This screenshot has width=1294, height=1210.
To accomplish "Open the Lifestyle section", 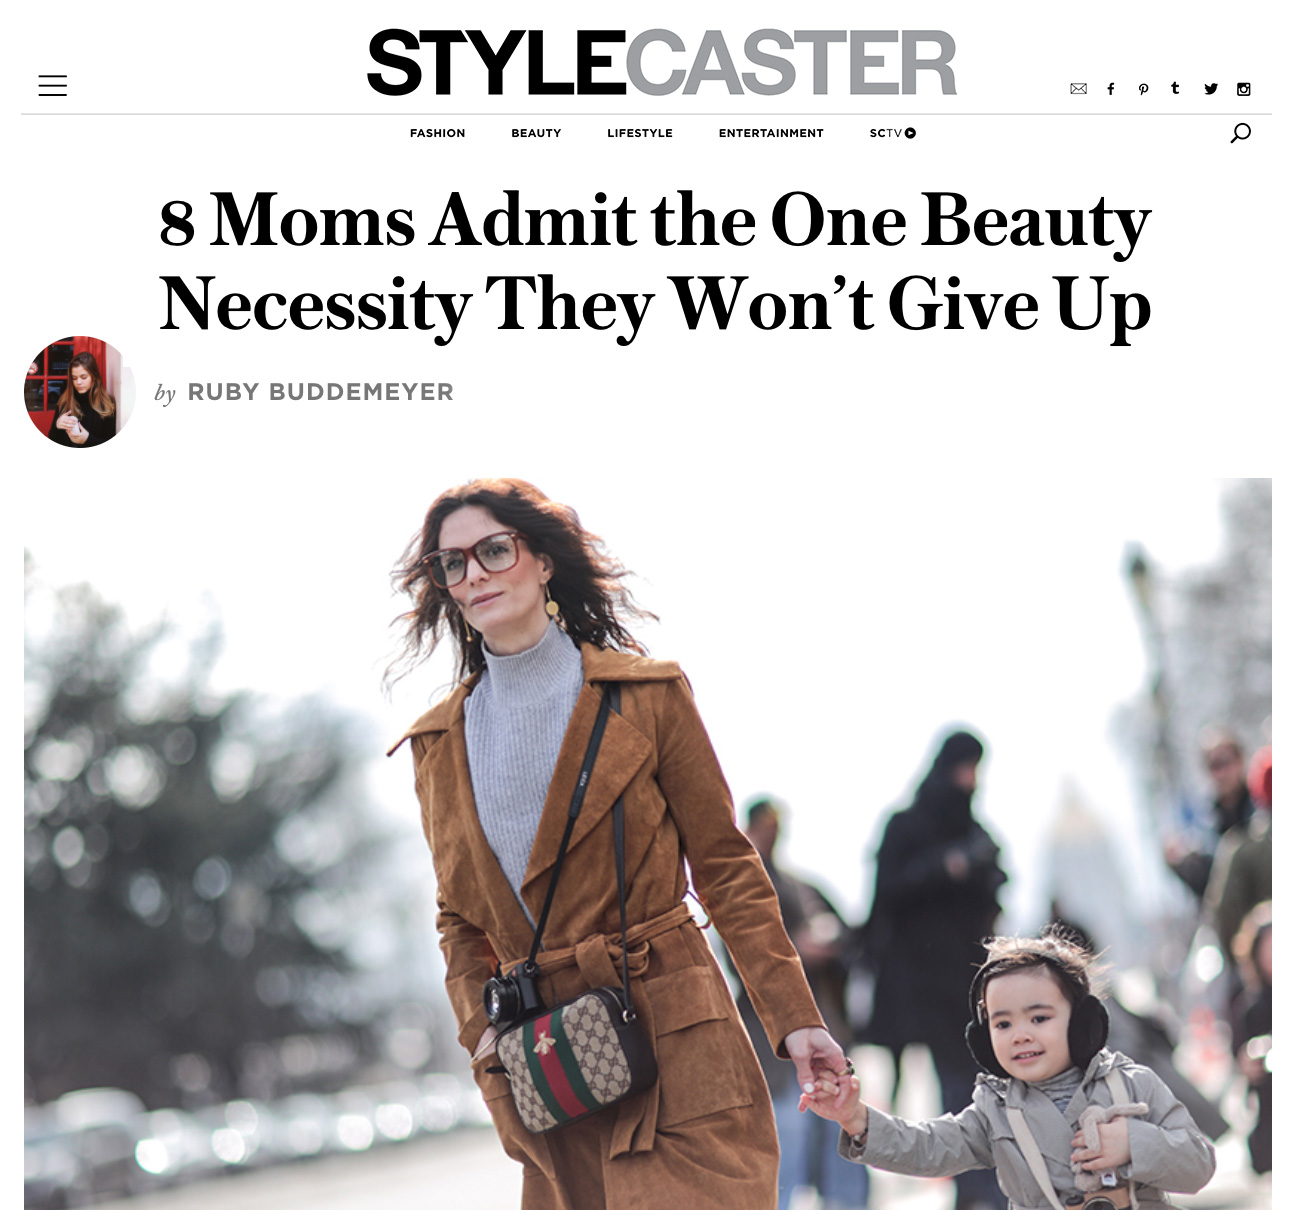I will (x=640, y=133).
